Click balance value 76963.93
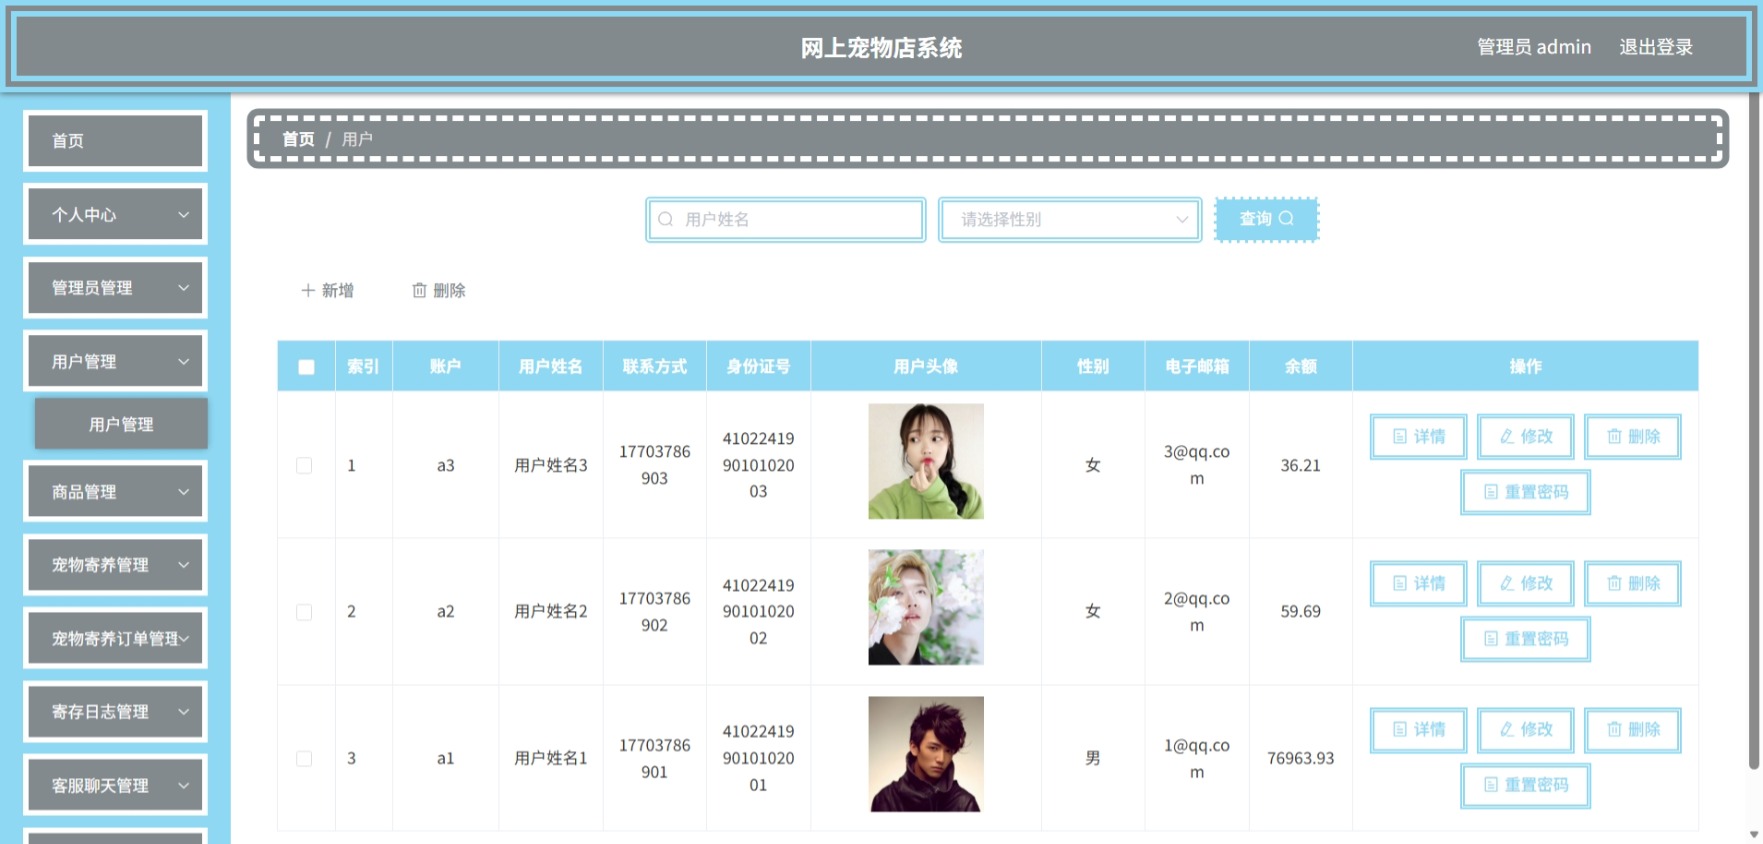This screenshot has width=1763, height=844. (x=1300, y=758)
